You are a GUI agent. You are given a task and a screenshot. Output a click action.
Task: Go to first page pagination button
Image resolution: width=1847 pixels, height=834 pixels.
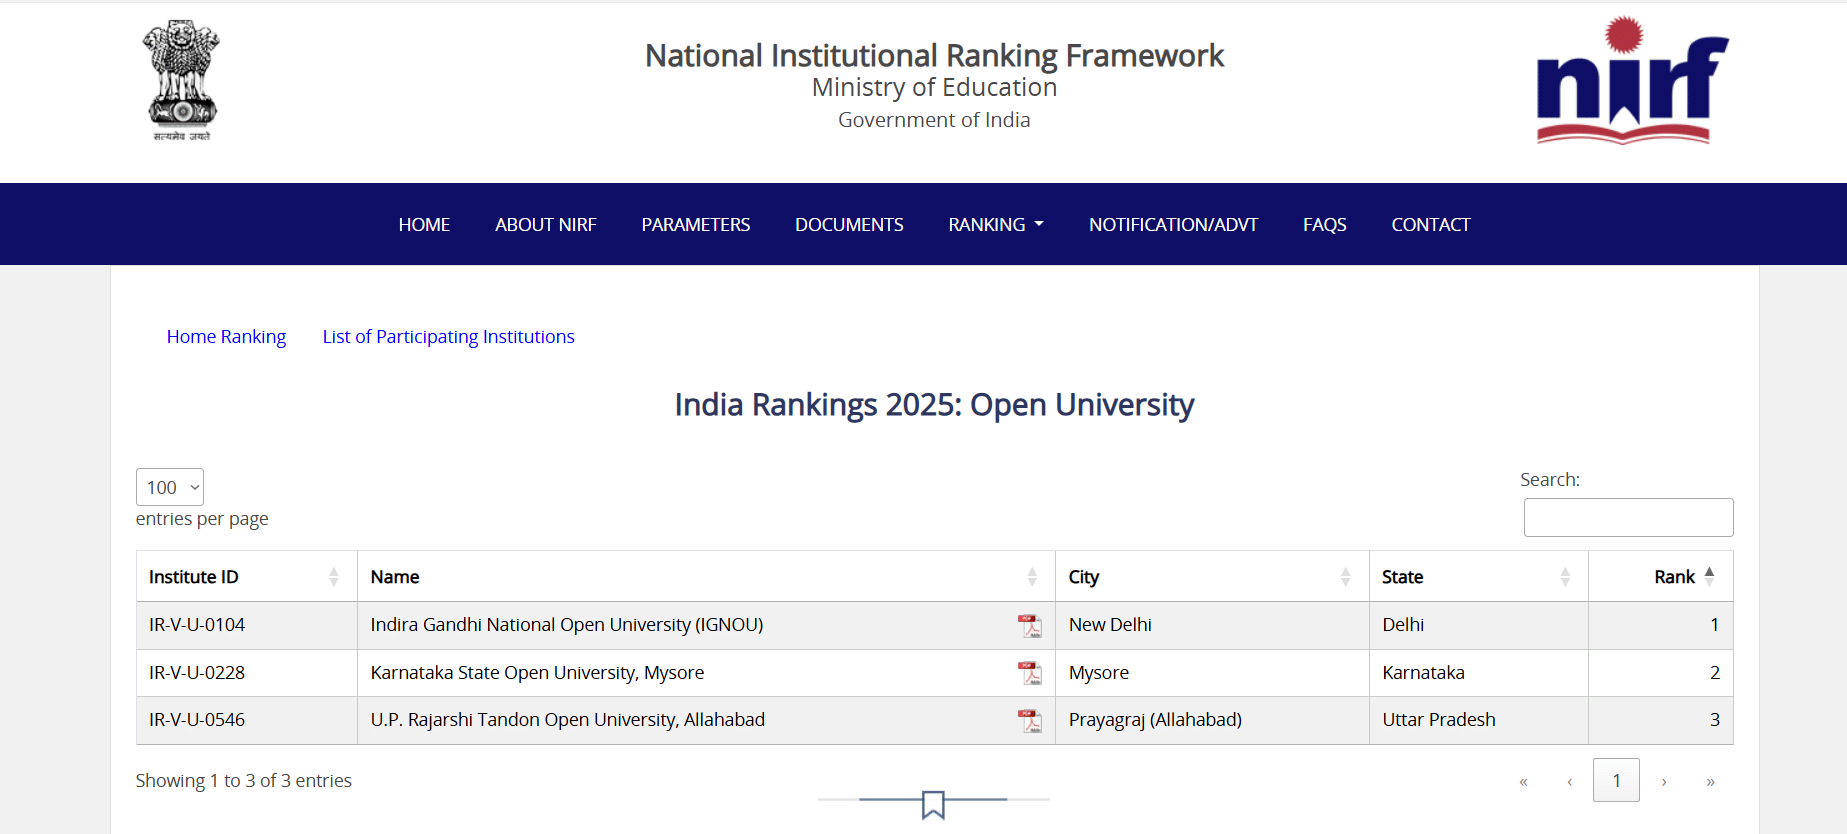click(1523, 781)
